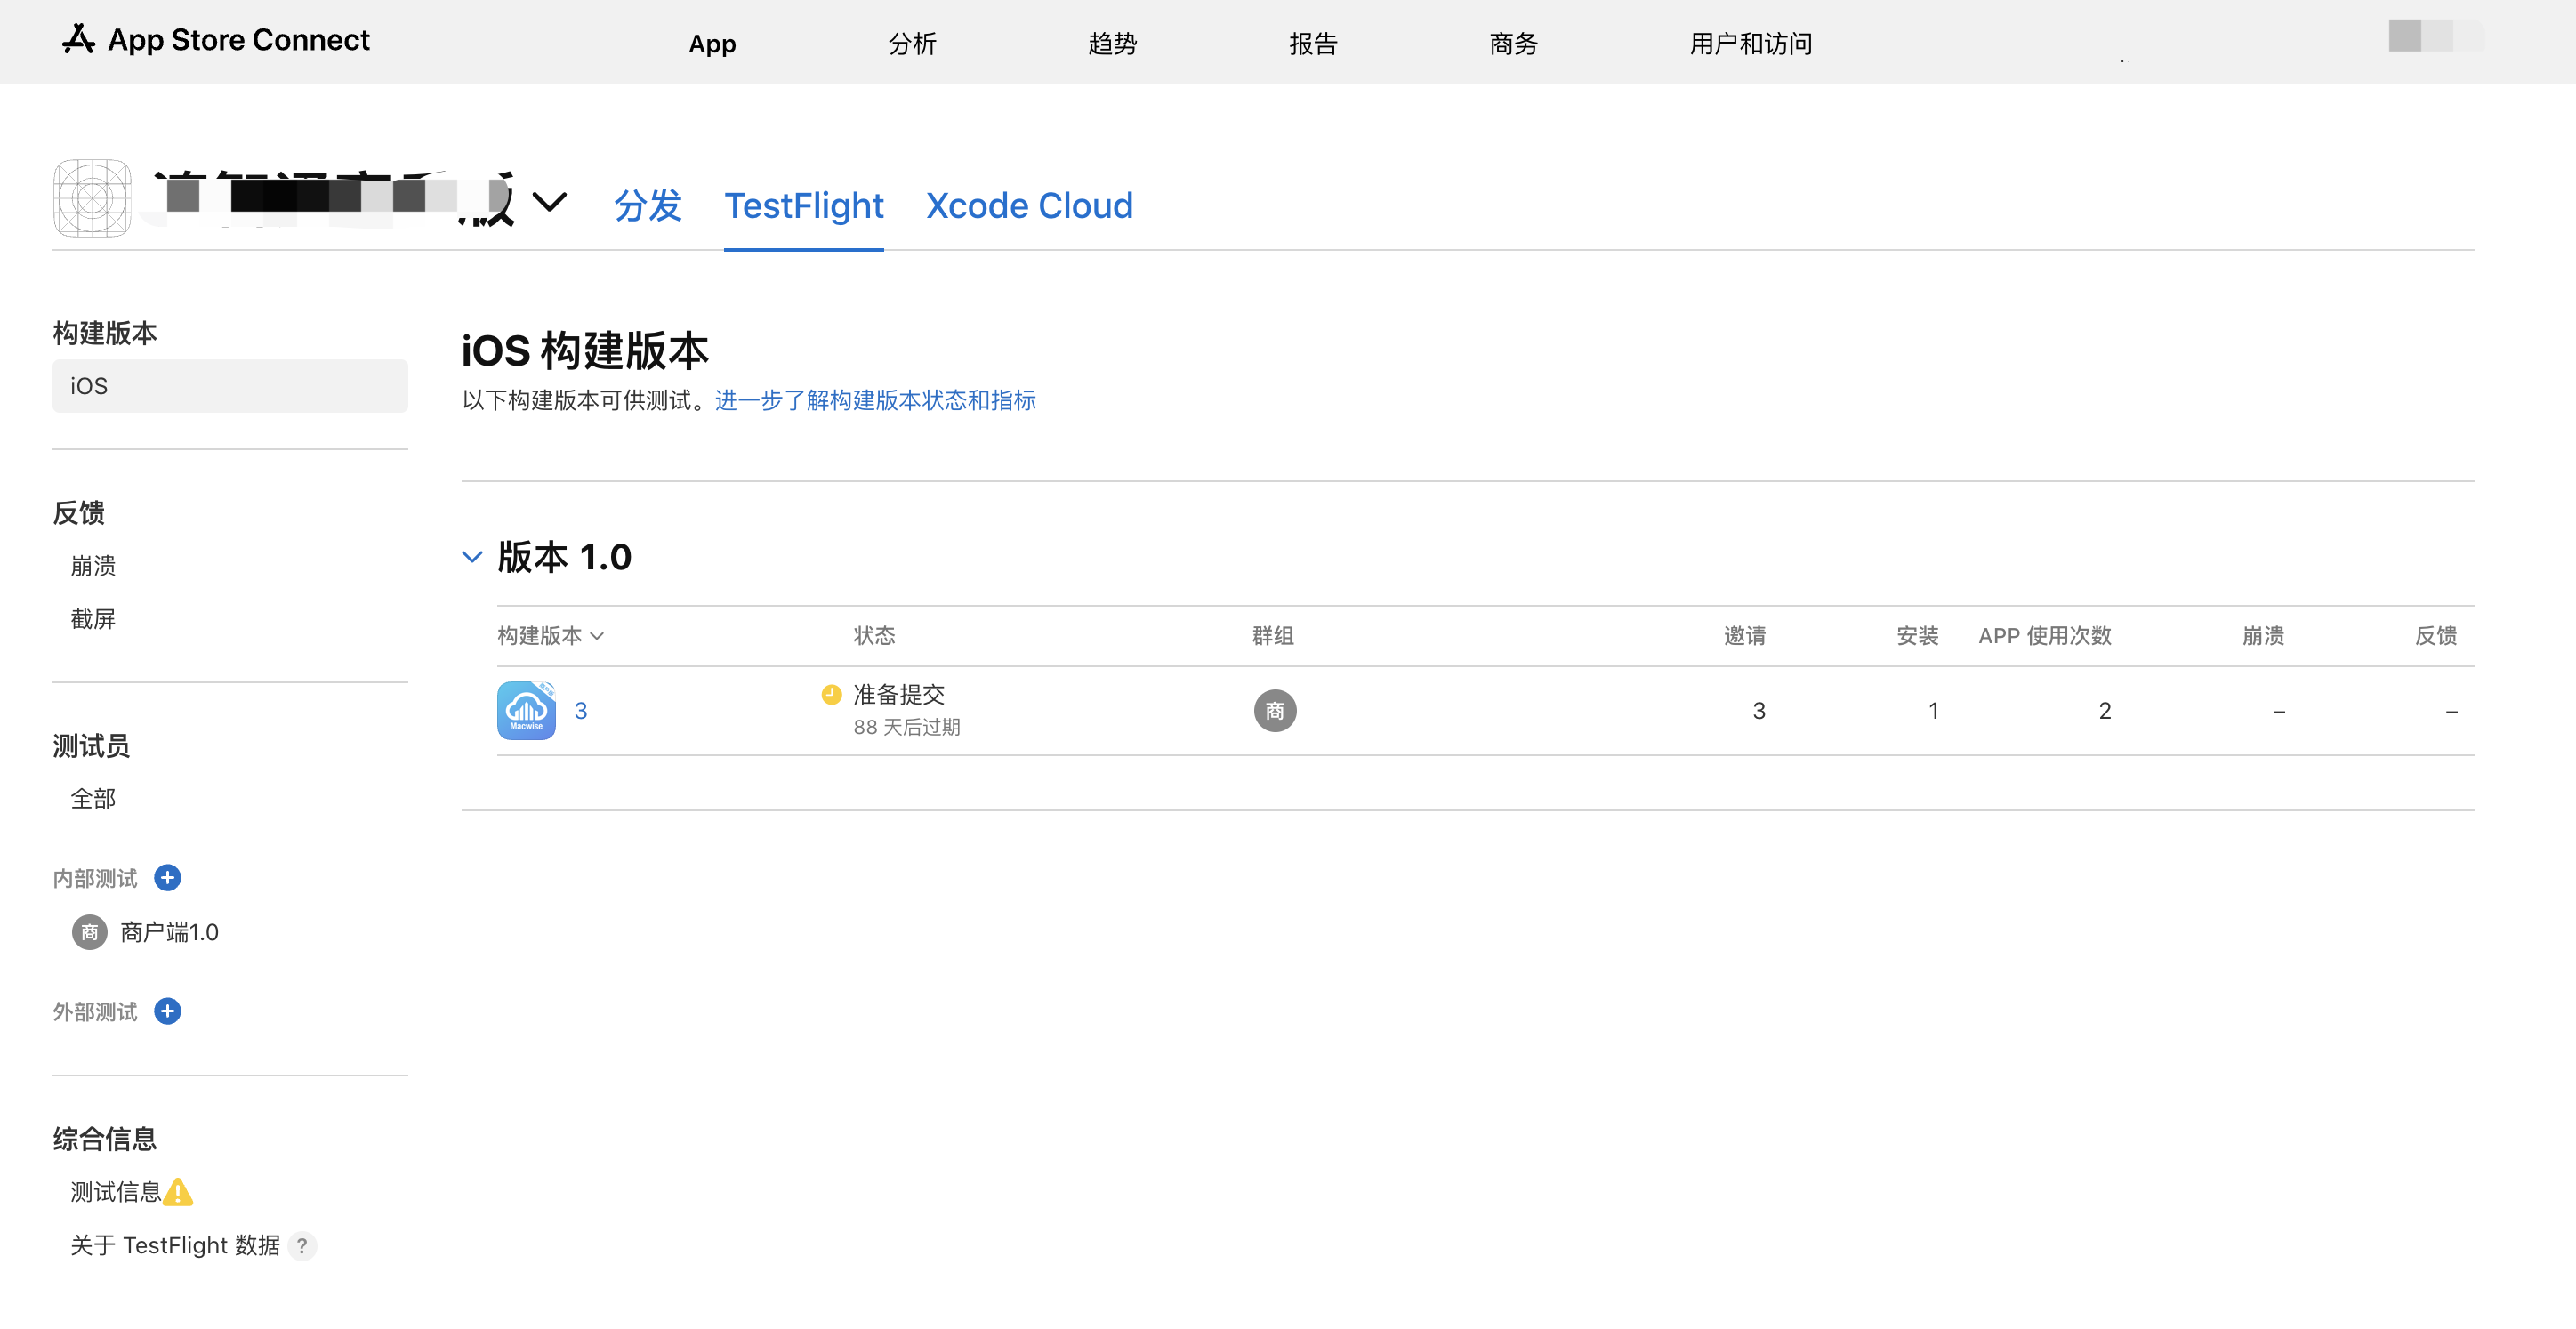2576x1329 pixels.
Task: Open the blurred account menu at the top right
Action: click(2436, 36)
